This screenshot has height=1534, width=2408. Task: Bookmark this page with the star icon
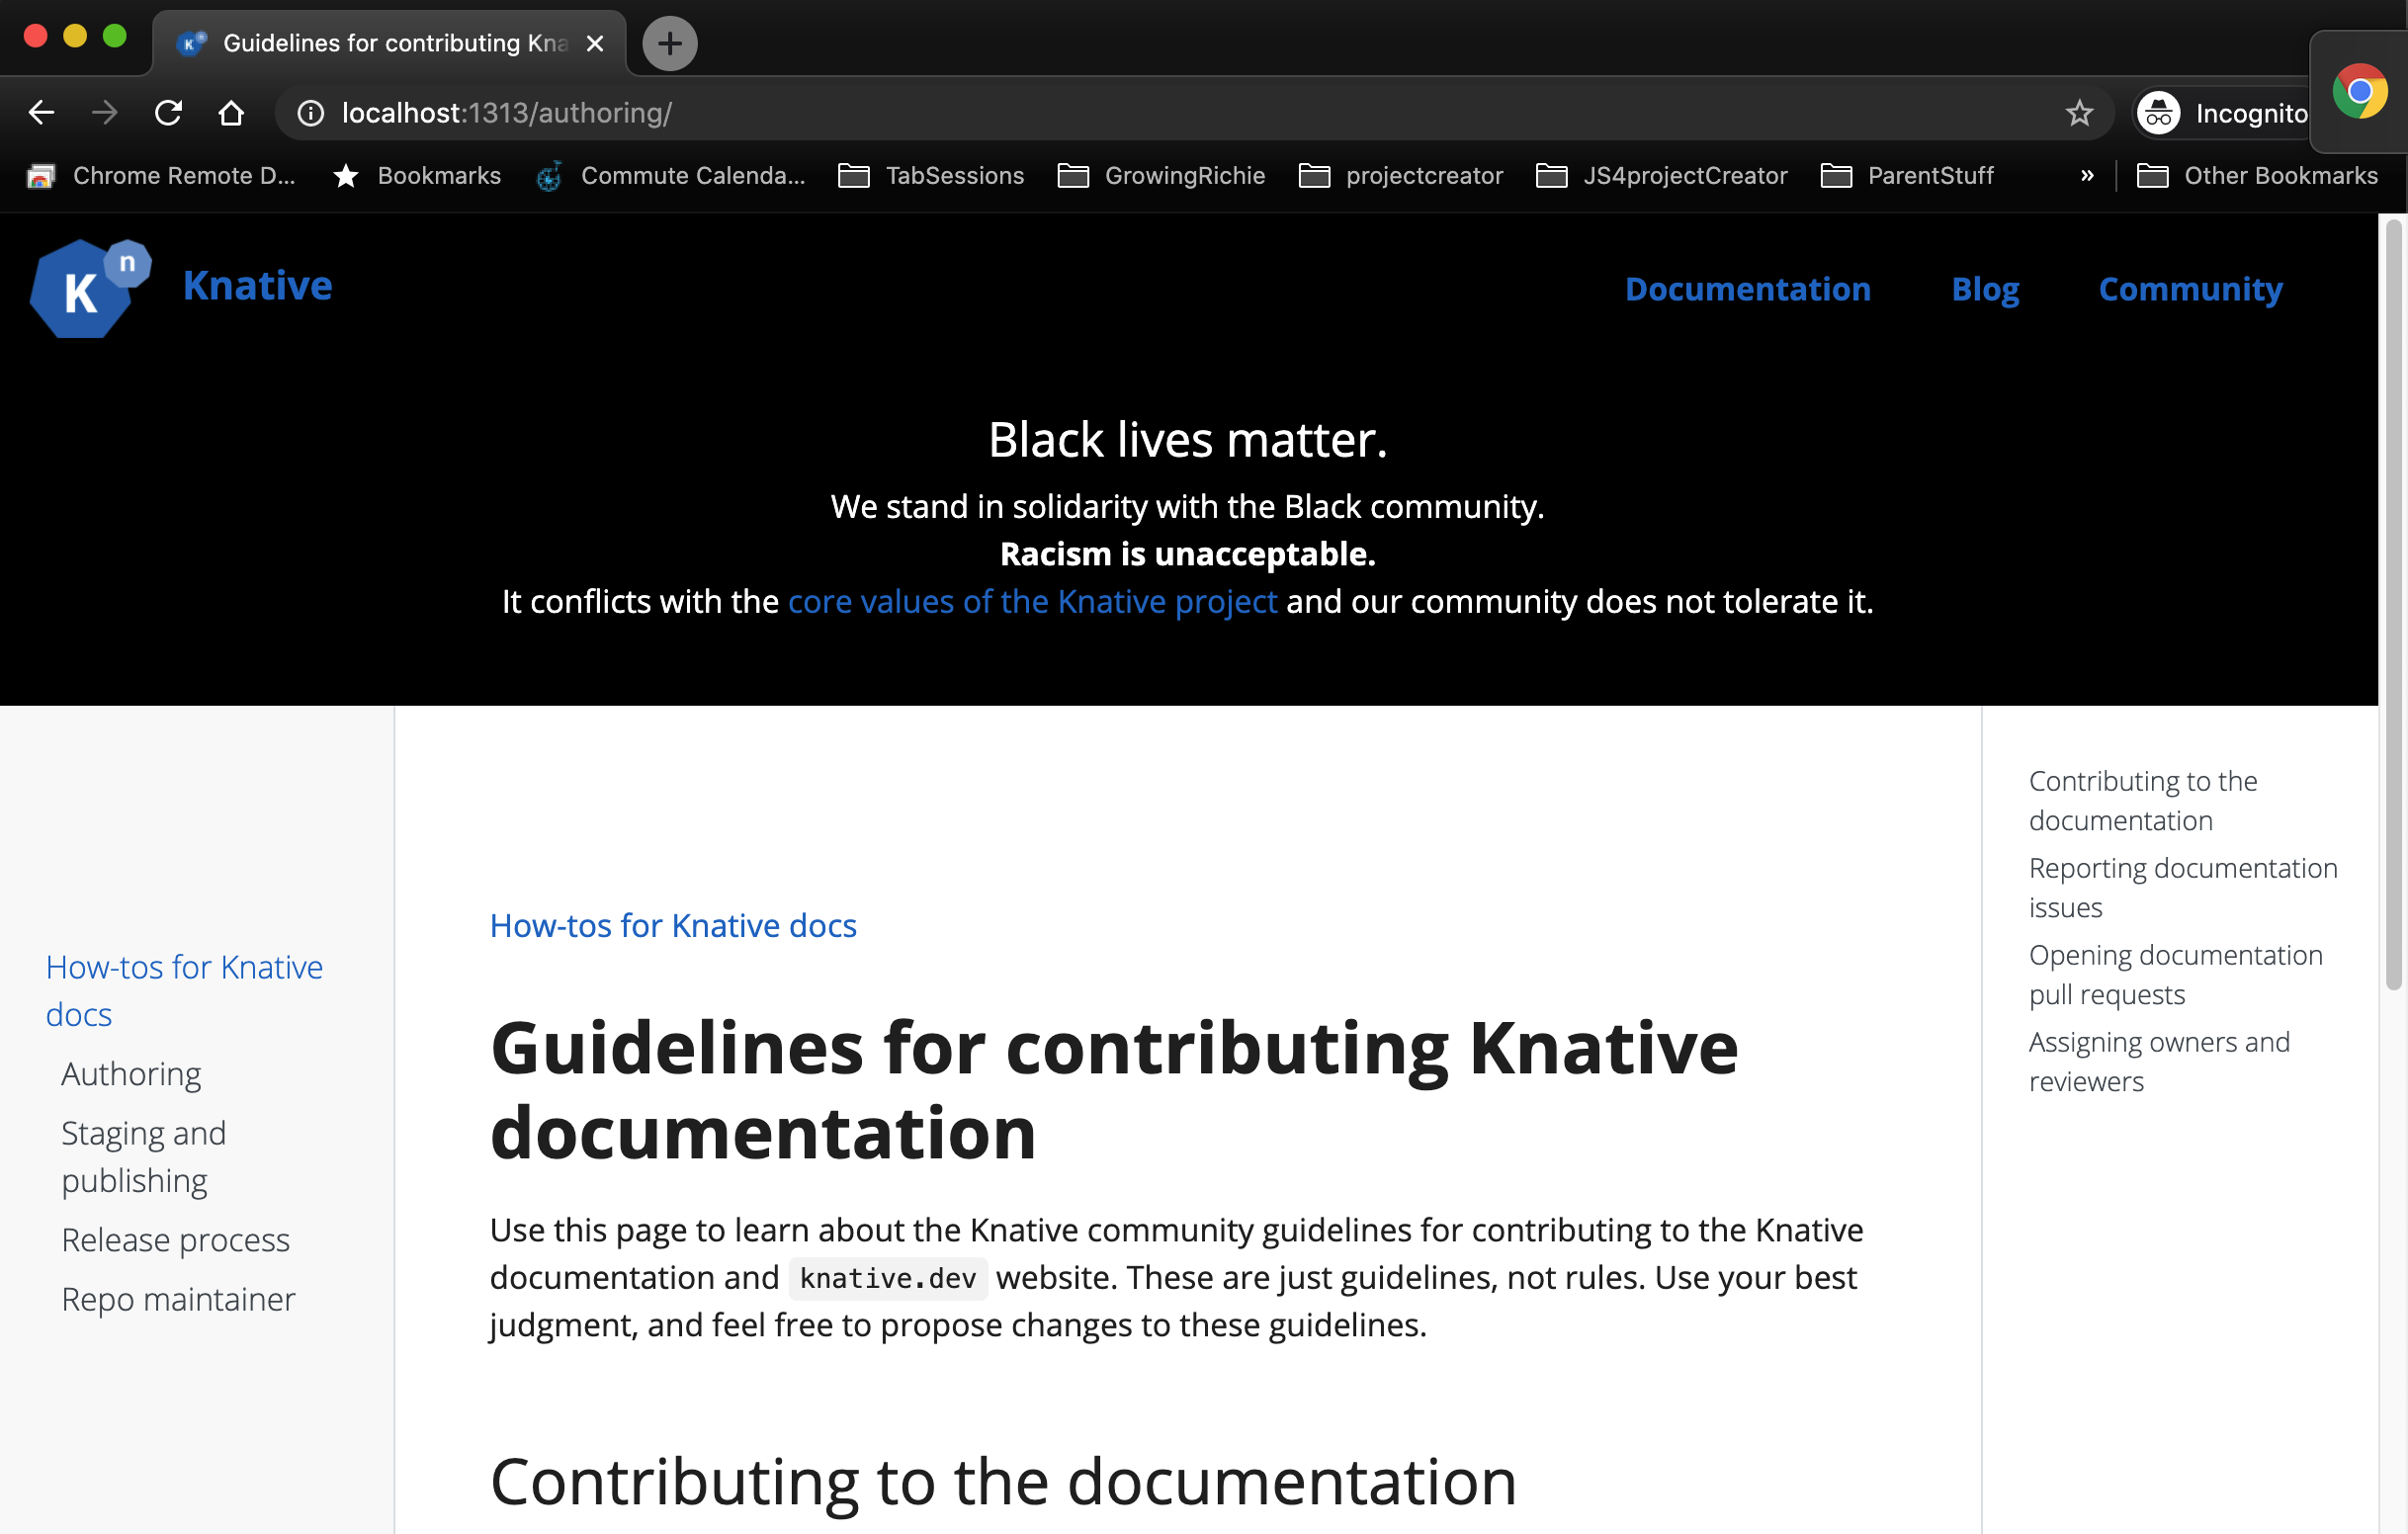2079,113
